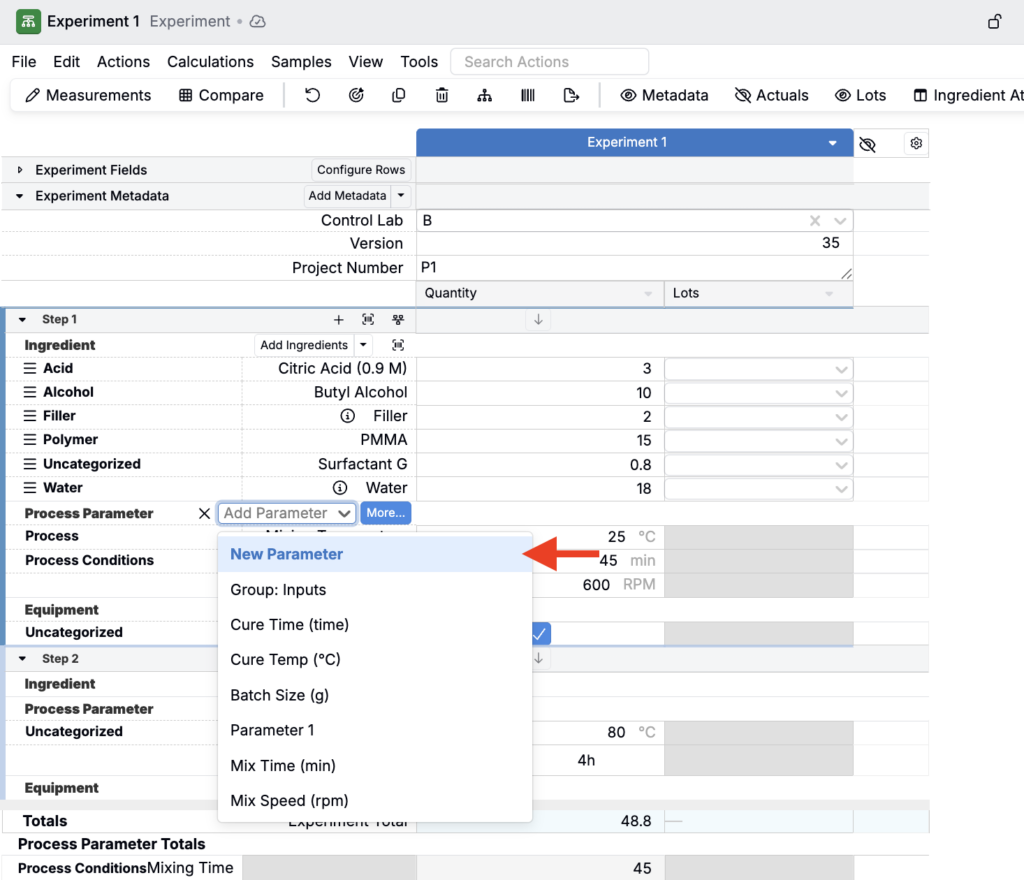Collapse the Step 1 section
This screenshot has height=880, width=1024.
(23, 319)
